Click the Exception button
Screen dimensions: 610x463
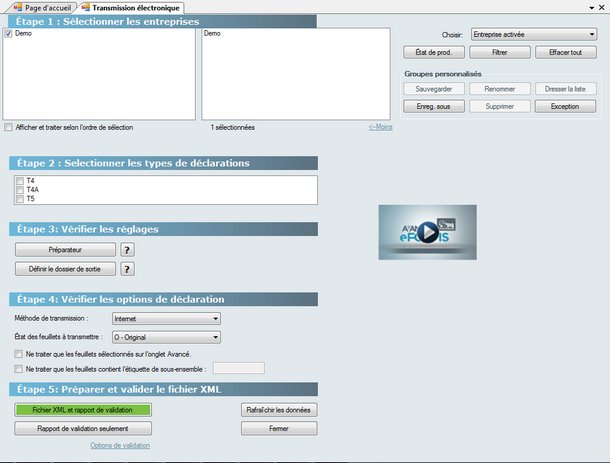pos(565,106)
